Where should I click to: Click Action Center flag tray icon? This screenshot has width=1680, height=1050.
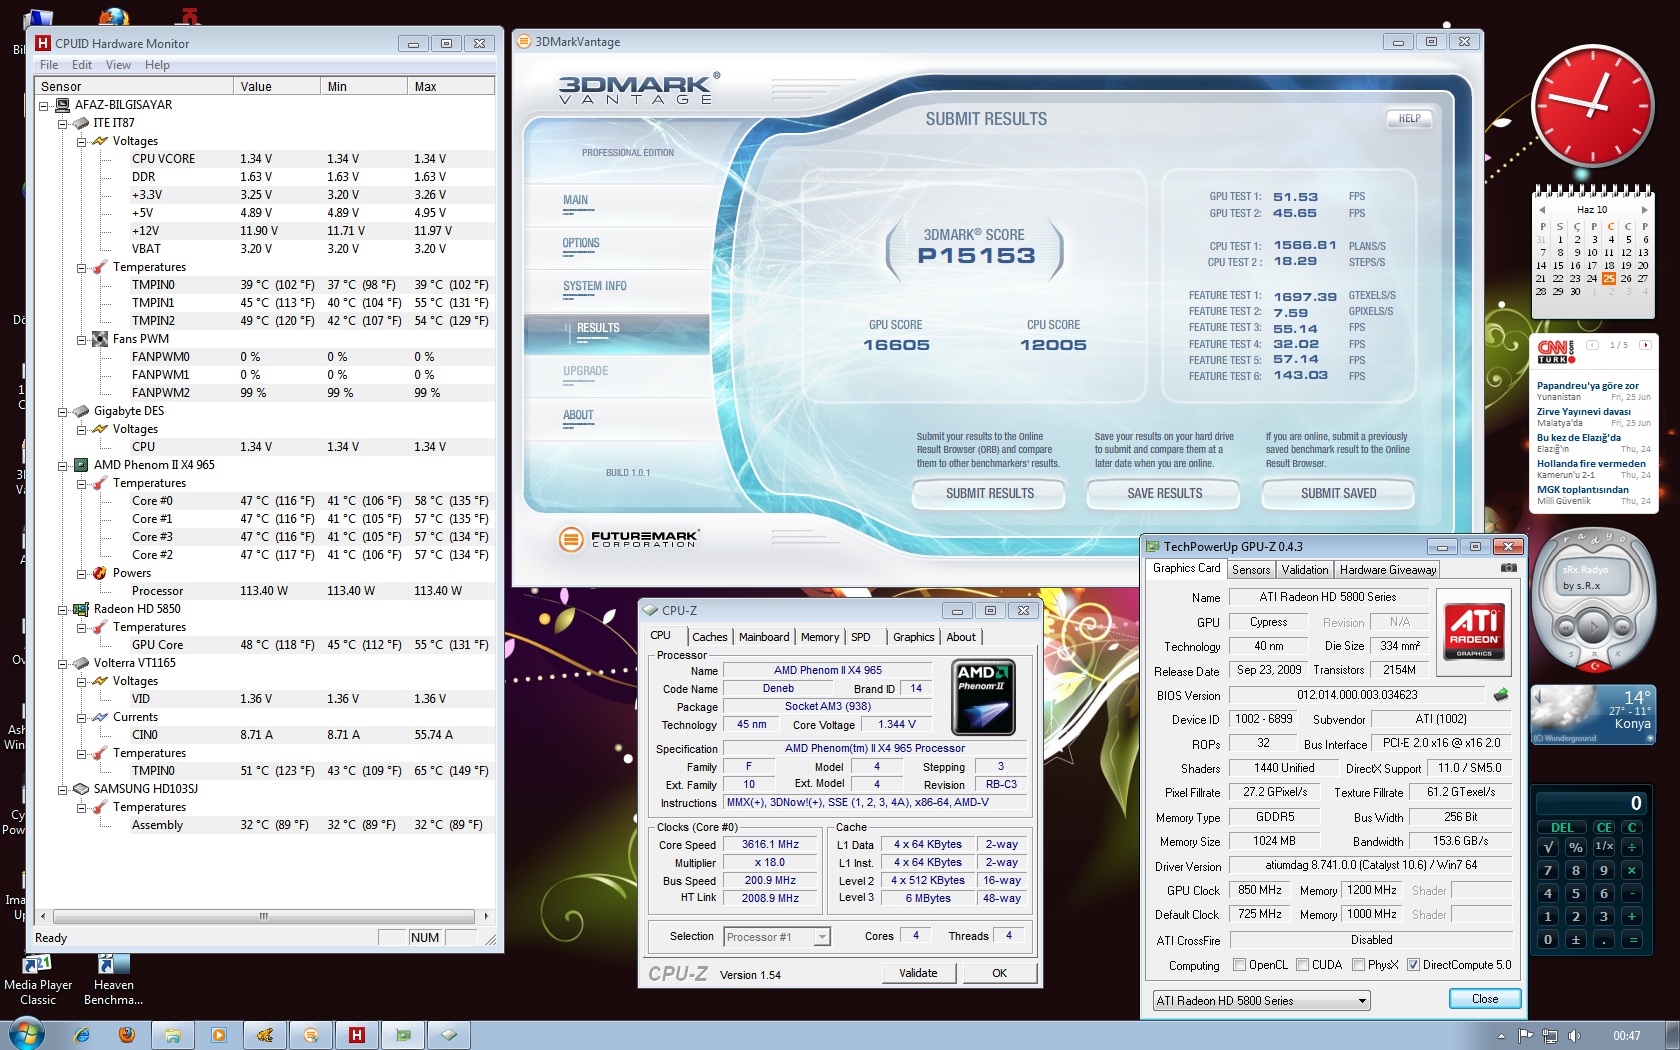[1525, 1036]
